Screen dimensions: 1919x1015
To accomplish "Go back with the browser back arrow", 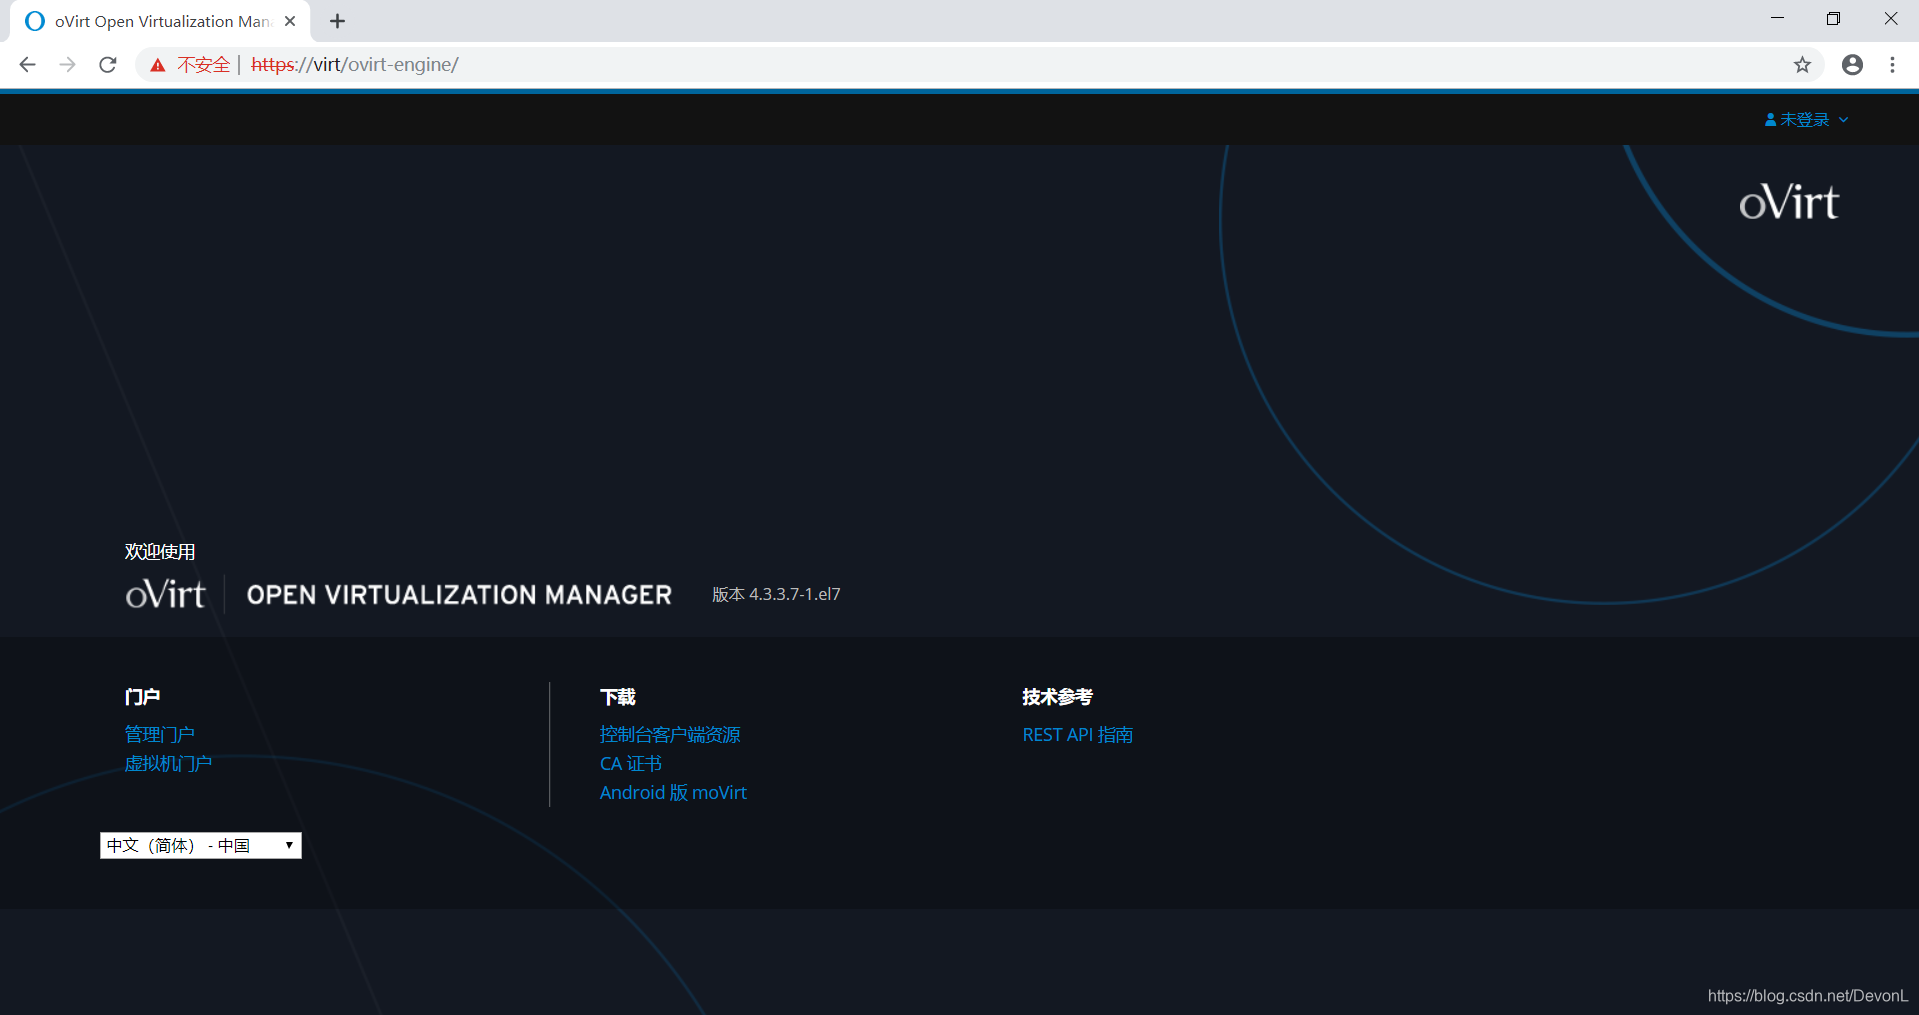I will tap(27, 65).
